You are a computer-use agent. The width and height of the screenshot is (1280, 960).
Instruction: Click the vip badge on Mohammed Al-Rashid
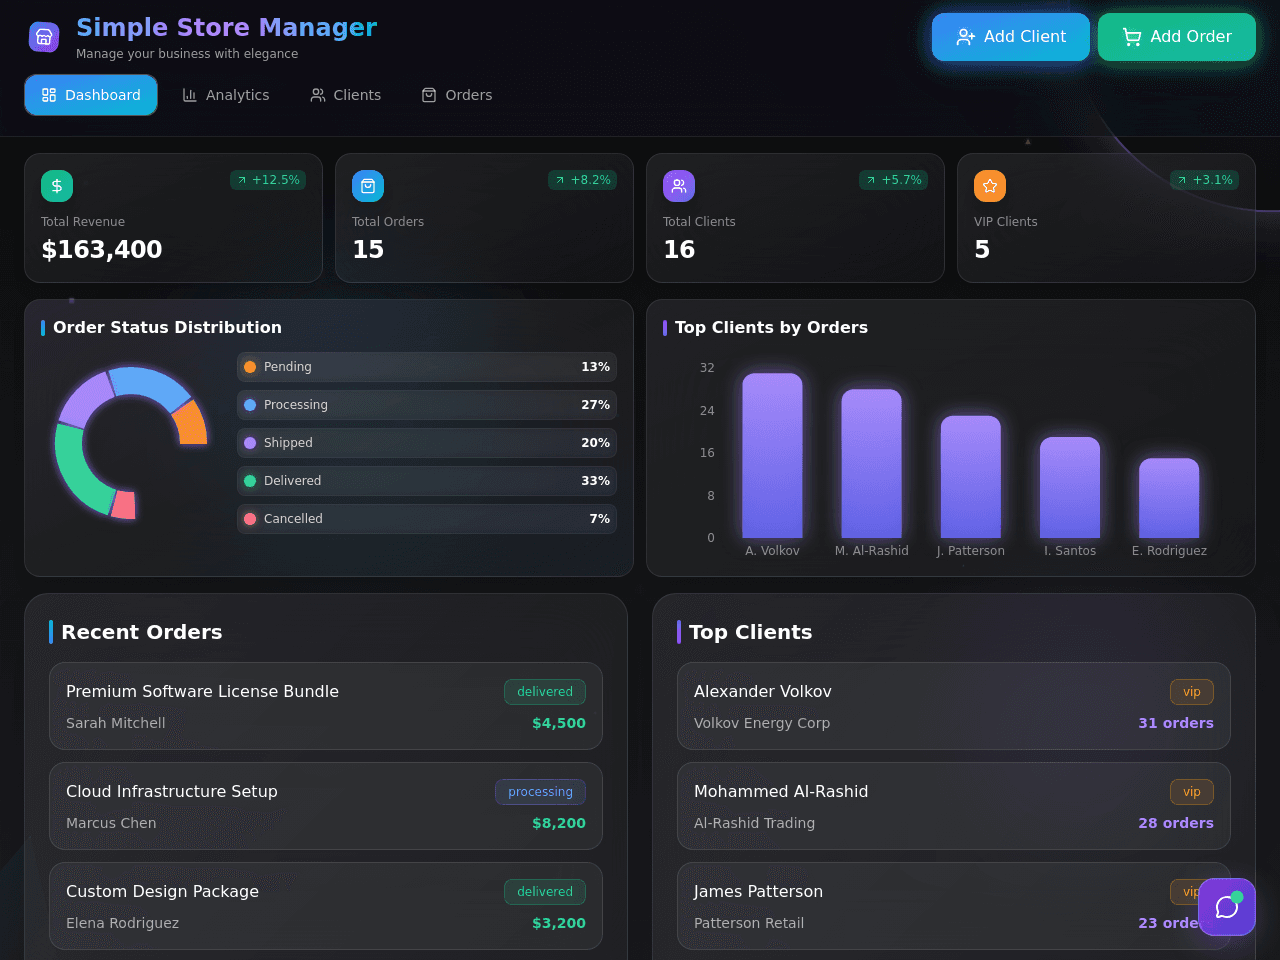pyautogui.click(x=1192, y=792)
